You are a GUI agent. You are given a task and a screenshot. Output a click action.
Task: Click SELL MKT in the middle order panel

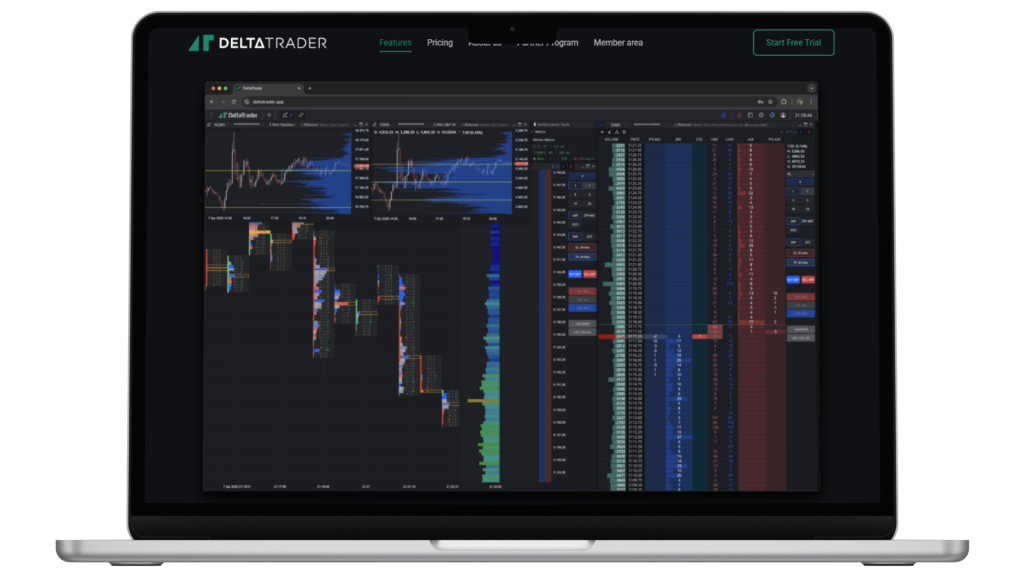[590, 274]
